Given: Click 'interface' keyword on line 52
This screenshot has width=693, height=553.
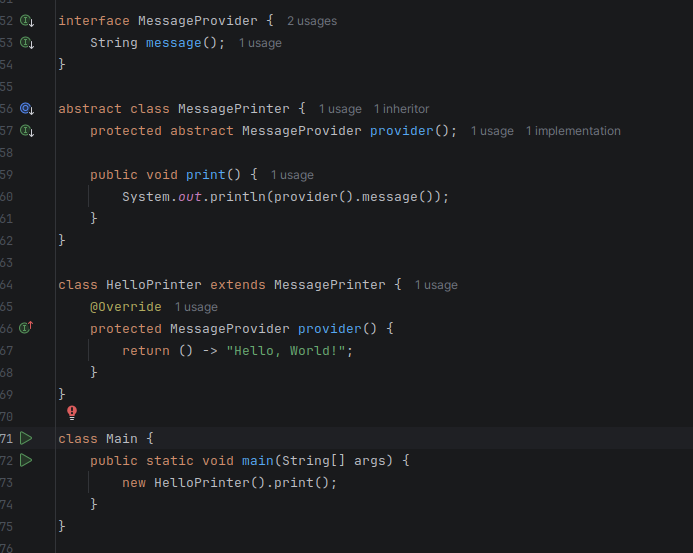Looking at the screenshot, I should pyautogui.click(x=94, y=21).
